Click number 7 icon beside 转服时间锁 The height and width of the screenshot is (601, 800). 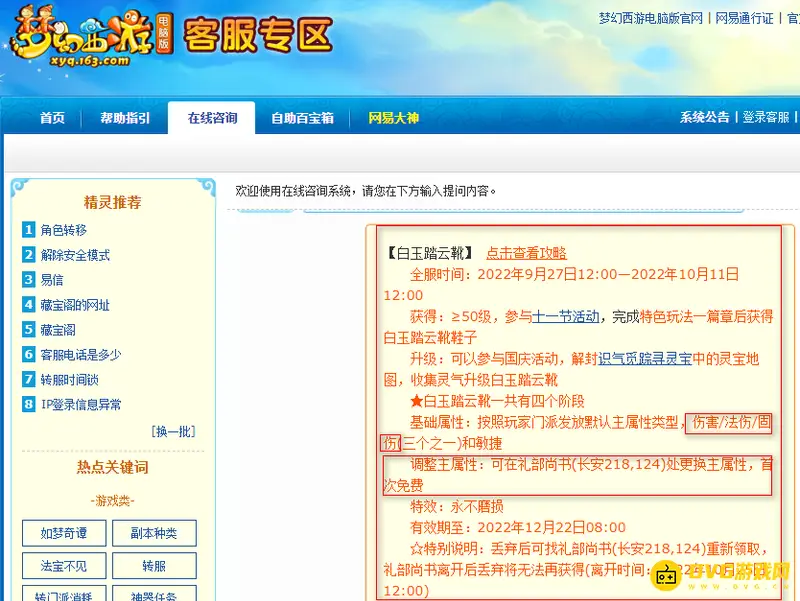[x=29, y=379]
